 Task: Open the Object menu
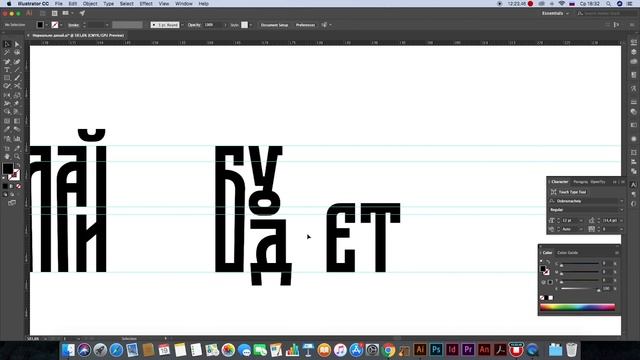click(90, 4)
